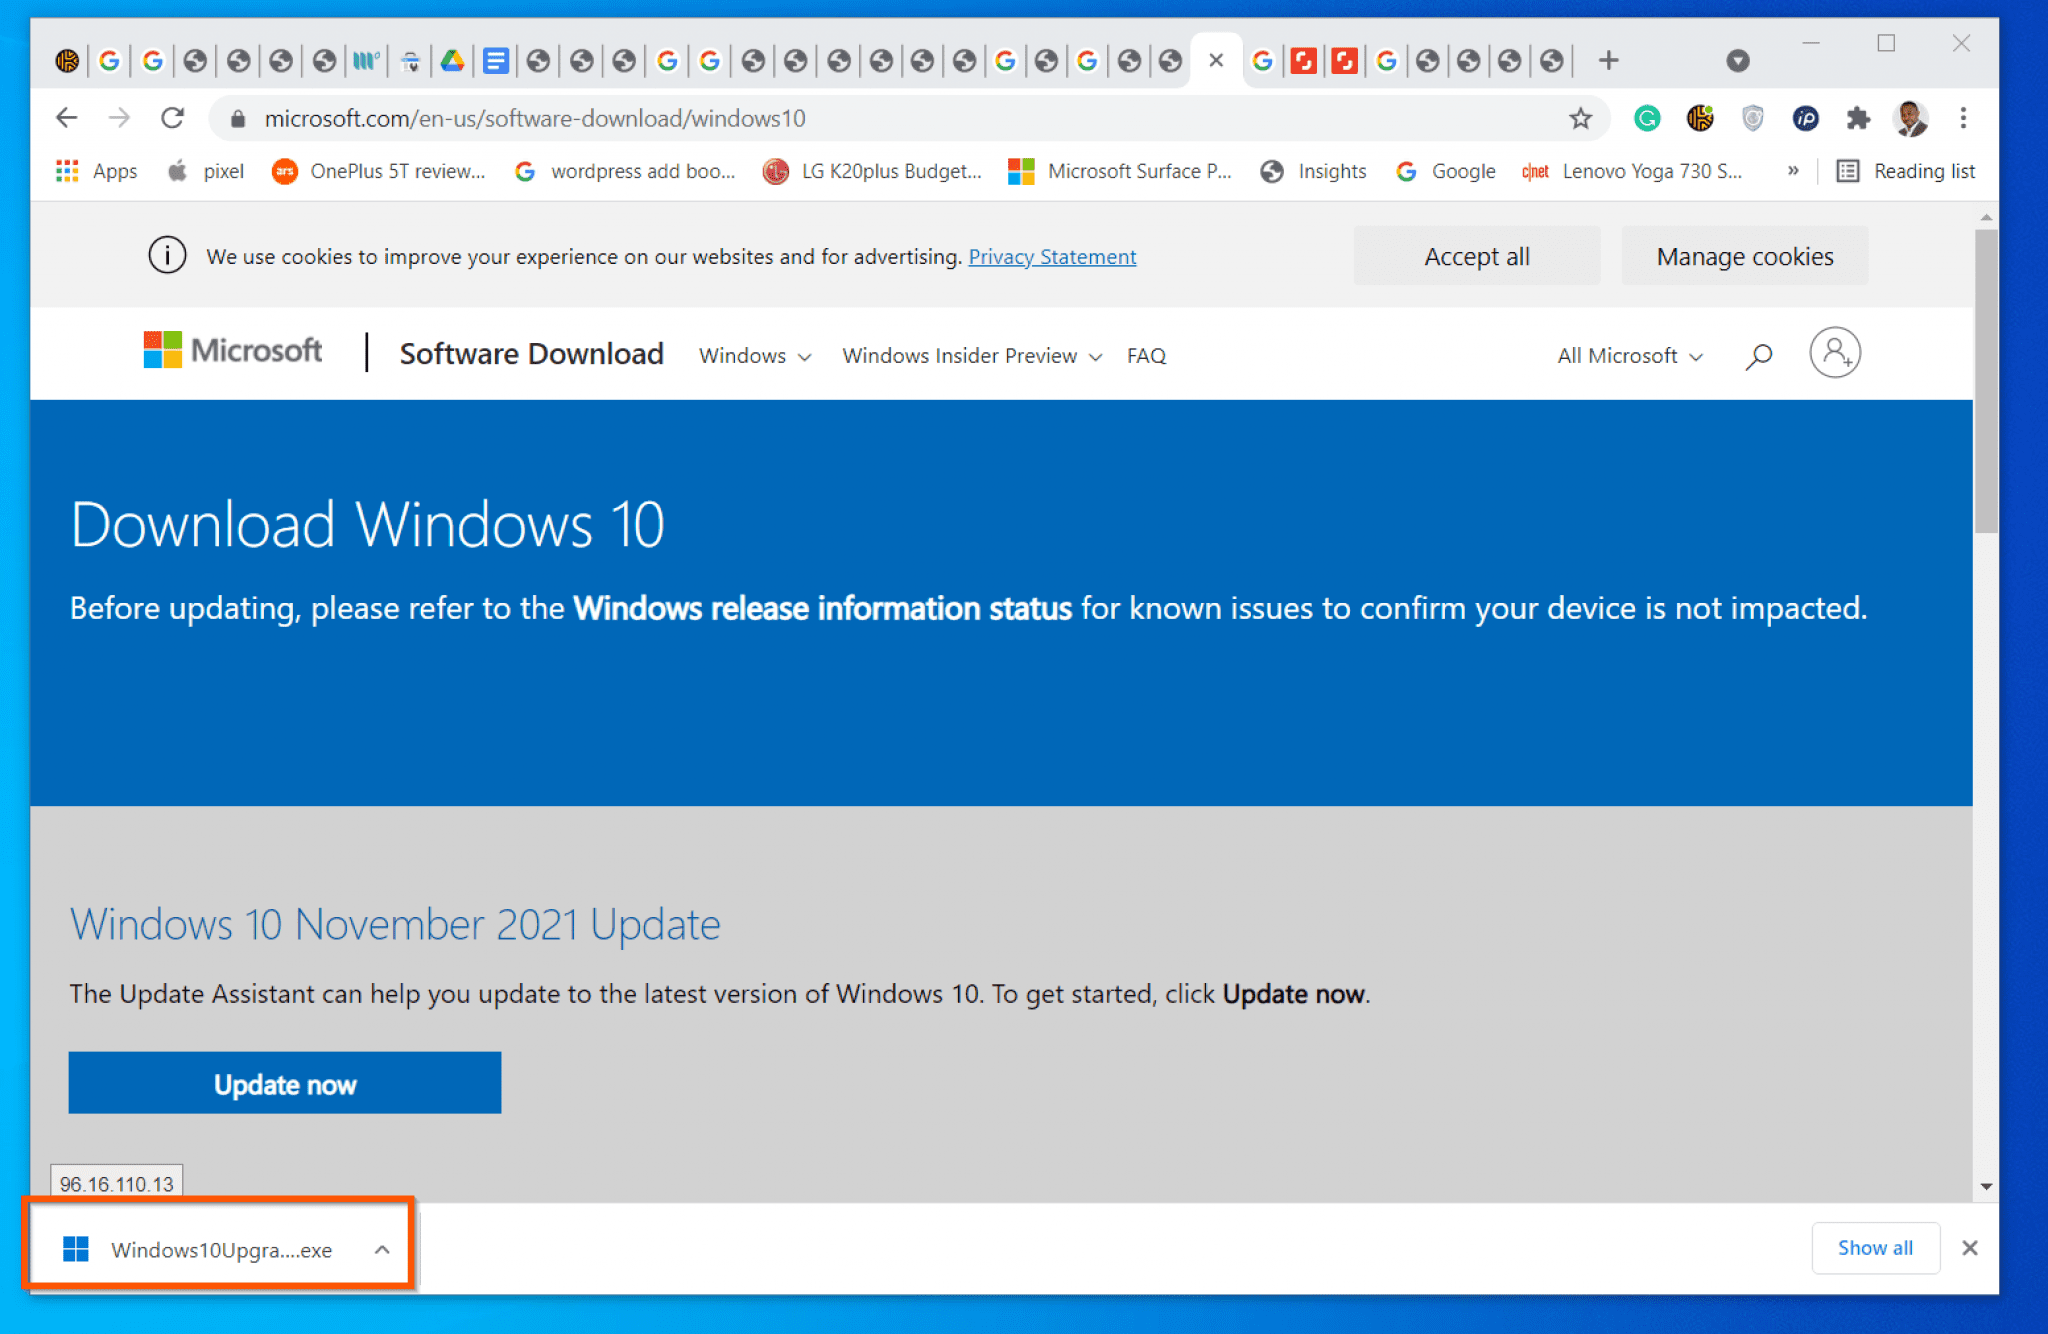Open the tab search dropdown
This screenshot has width=2048, height=1334.
pos(1738,61)
